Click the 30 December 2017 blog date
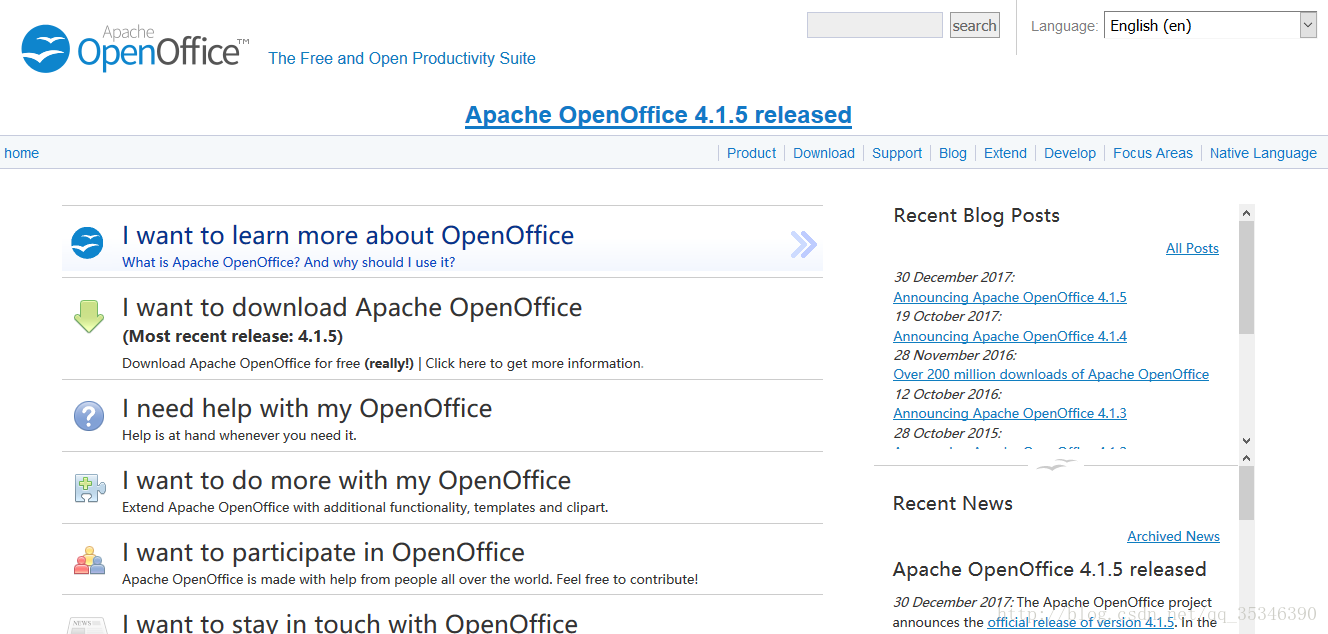 [953, 277]
